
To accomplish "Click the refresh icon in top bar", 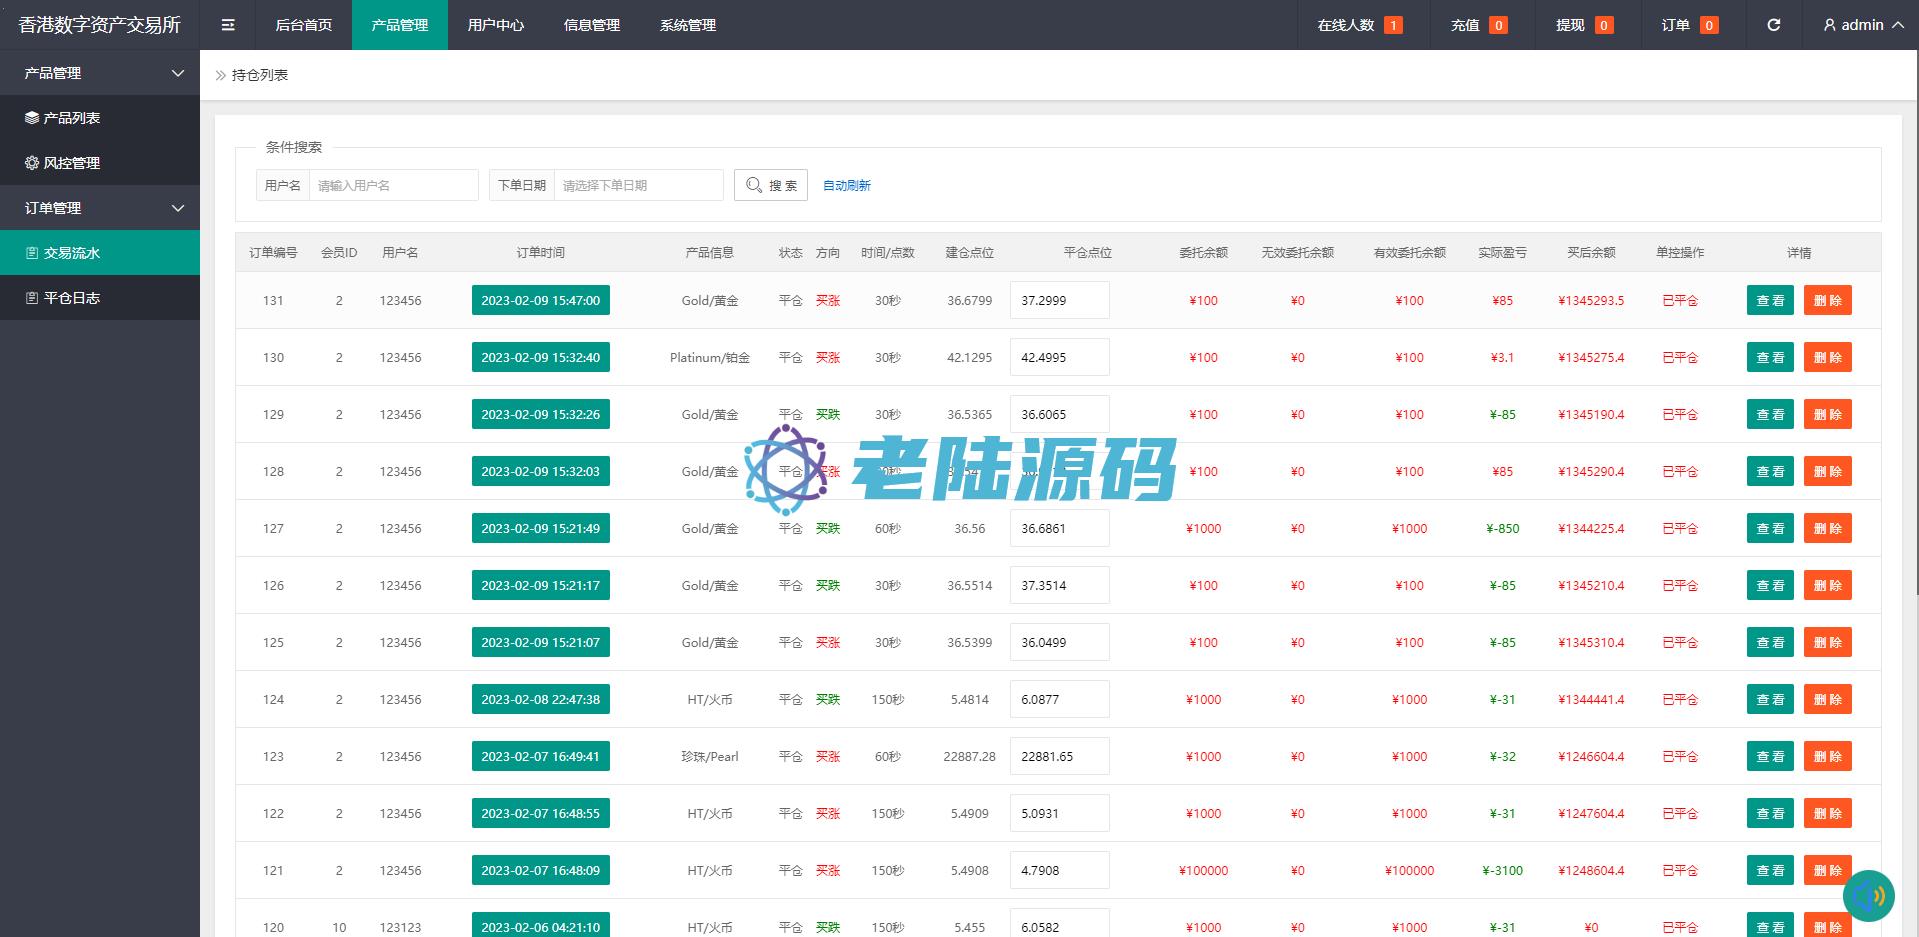I will (x=1773, y=25).
